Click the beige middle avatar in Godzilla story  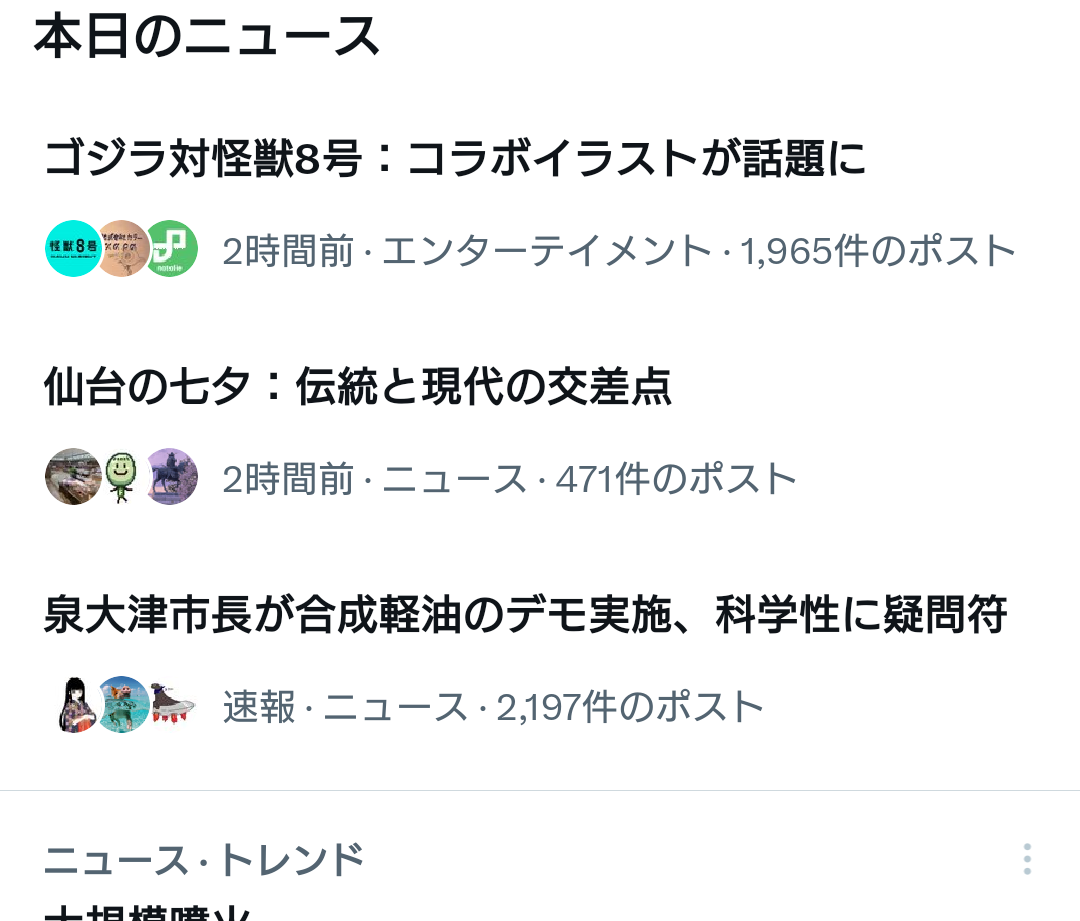pos(122,249)
